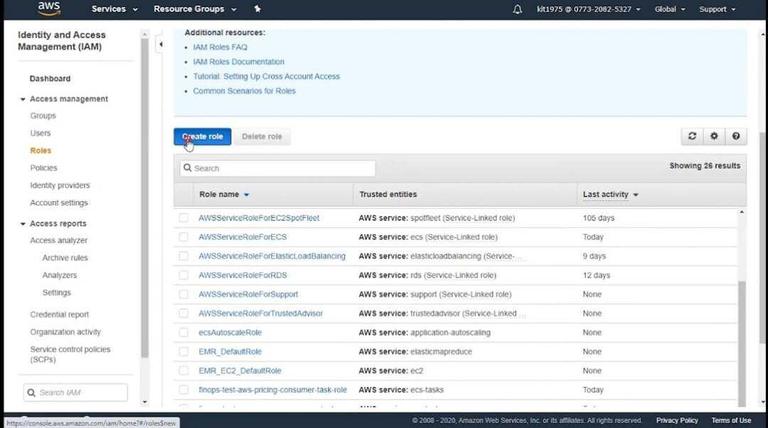This screenshot has width=768, height=428.
Task: Open Analyzers in the sidebar
Action: point(59,275)
